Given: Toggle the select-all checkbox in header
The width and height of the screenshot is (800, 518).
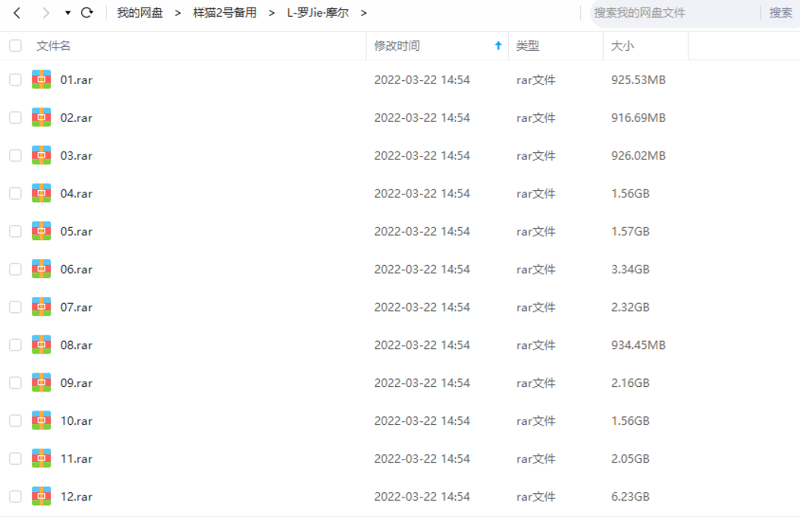Looking at the screenshot, I should coord(15,46).
